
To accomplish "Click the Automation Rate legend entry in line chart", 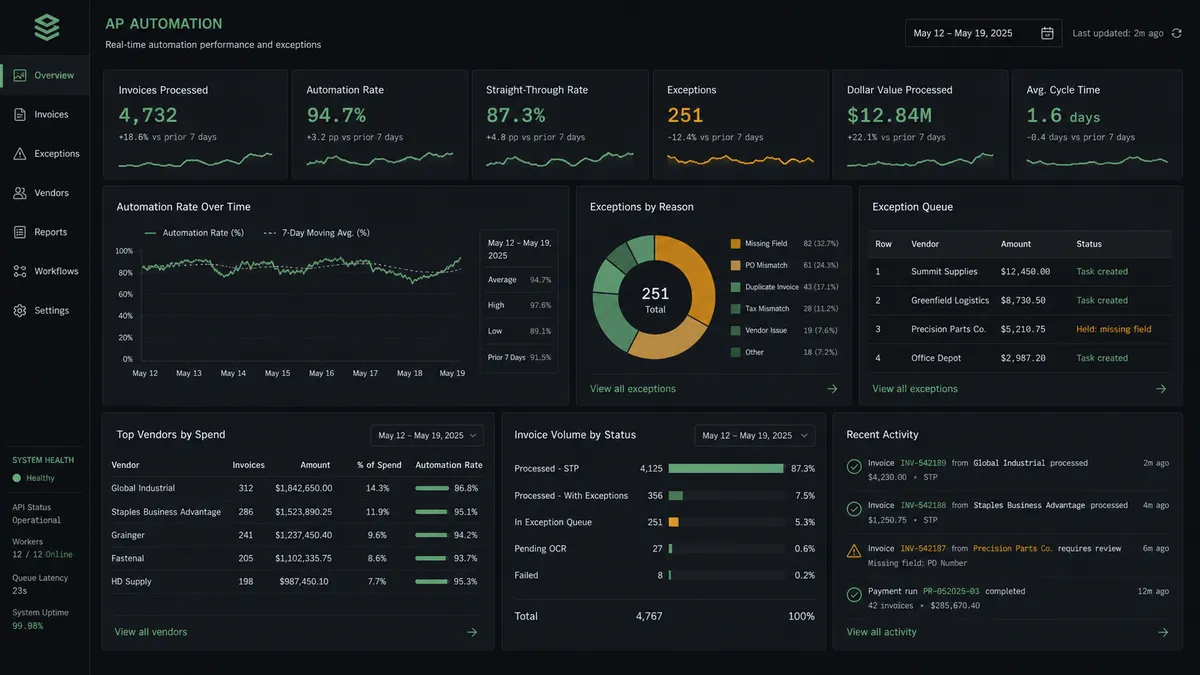I will point(194,233).
